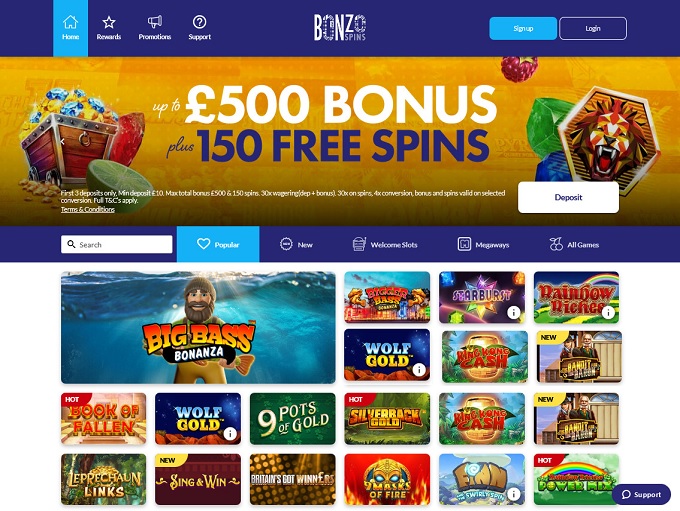Open the Promotions megaphone icon
The width and height of the screenshot is (680, 511).
coord(155,22)
